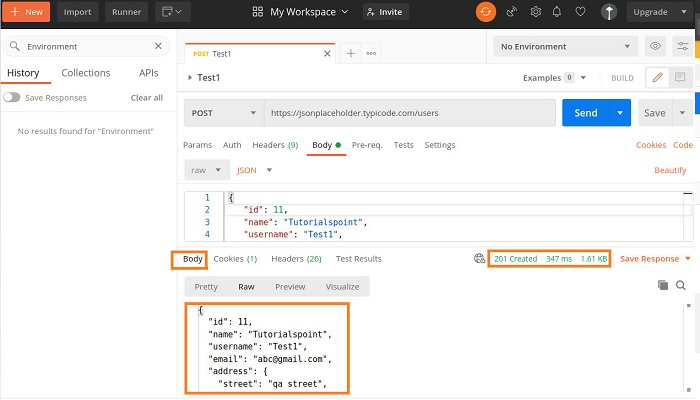Toggle the Save Responses switch

point(12,98)
